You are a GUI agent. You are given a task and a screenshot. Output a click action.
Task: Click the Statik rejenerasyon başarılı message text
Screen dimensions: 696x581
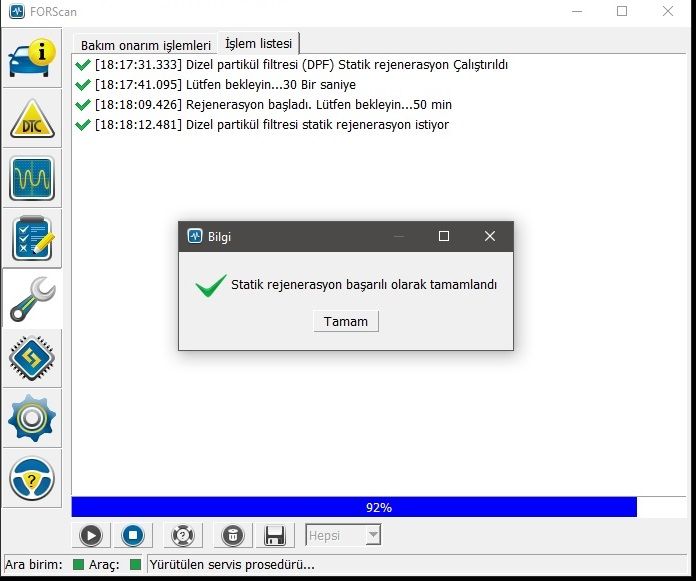(x=364, y=285)
